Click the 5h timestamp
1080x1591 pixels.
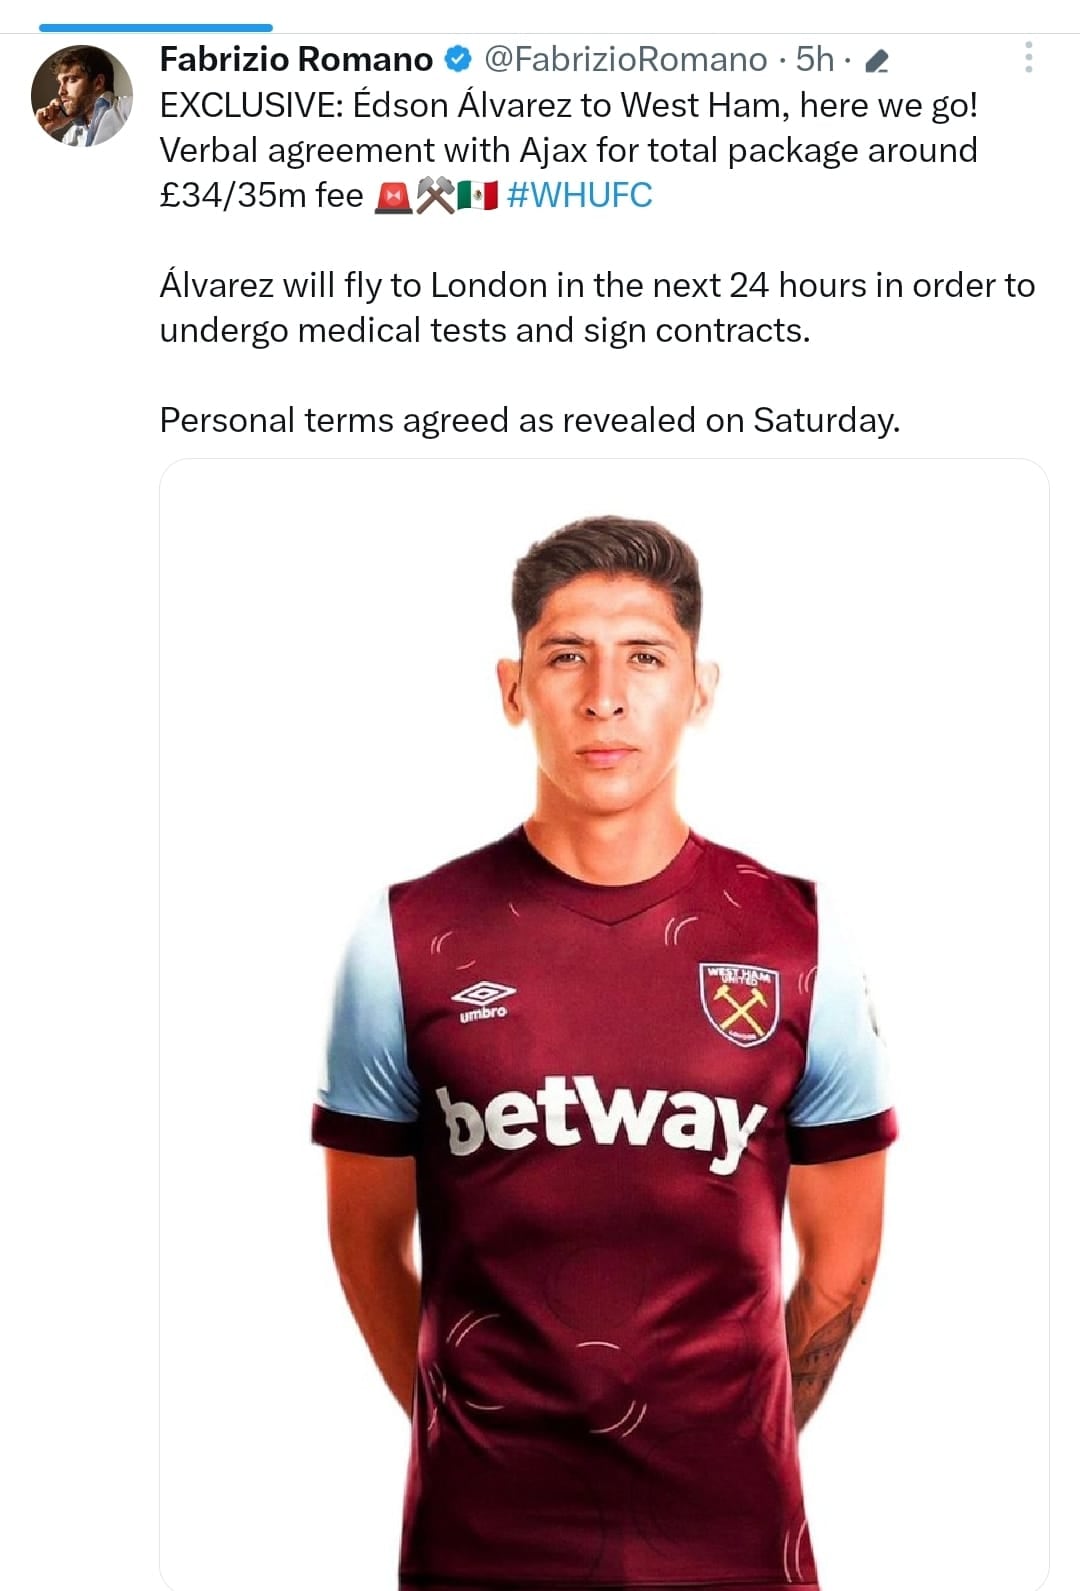[814, 60]
